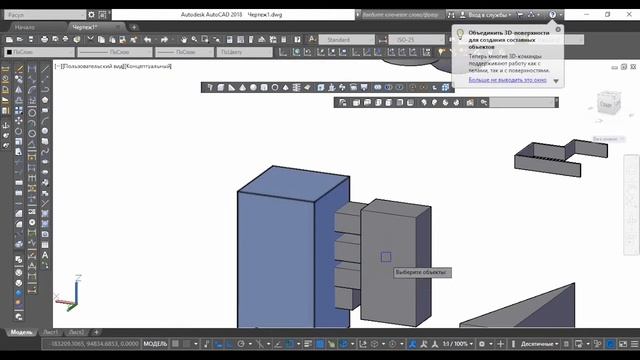
Task: Open the Help question mark button
Action: 552,15
